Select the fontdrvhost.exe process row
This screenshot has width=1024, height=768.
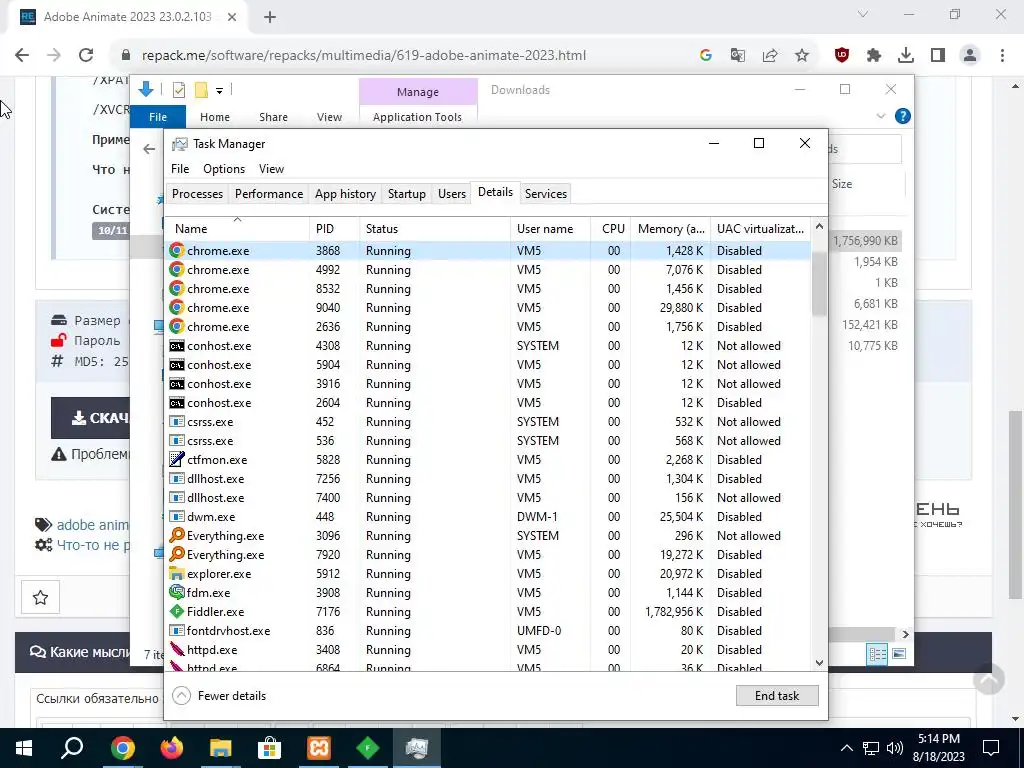(x=488, y=631)
